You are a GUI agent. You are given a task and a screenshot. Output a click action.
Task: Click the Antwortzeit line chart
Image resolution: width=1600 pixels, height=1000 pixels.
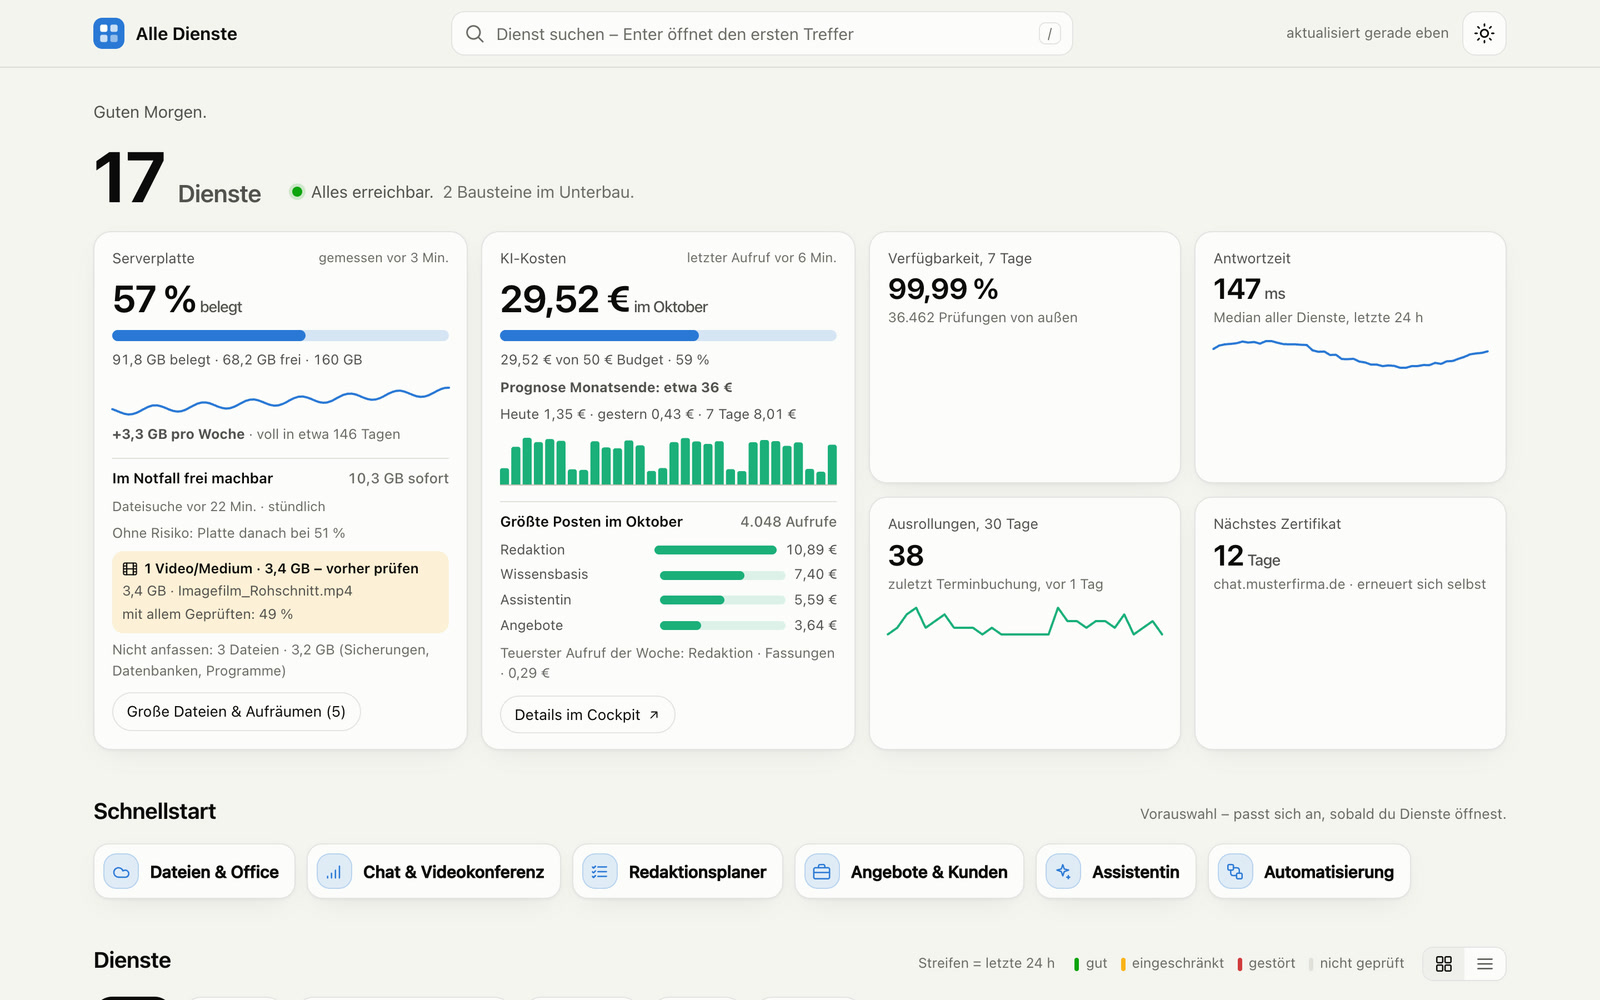1350,354
